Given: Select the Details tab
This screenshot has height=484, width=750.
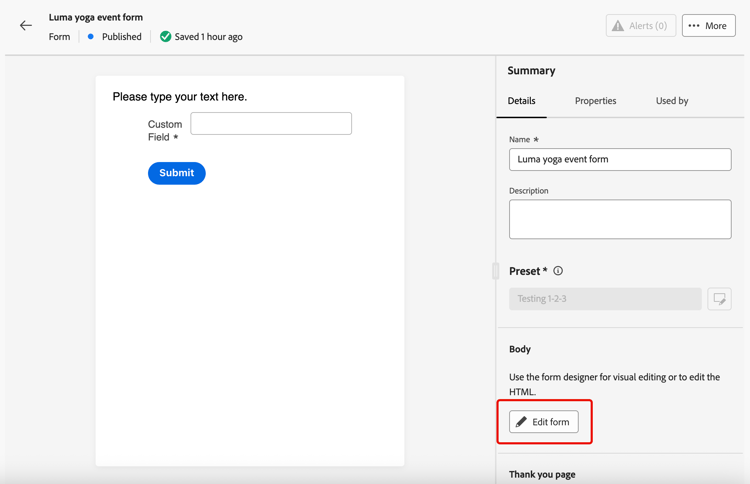Looking at the screenshot, I should (x=521, y=101).
